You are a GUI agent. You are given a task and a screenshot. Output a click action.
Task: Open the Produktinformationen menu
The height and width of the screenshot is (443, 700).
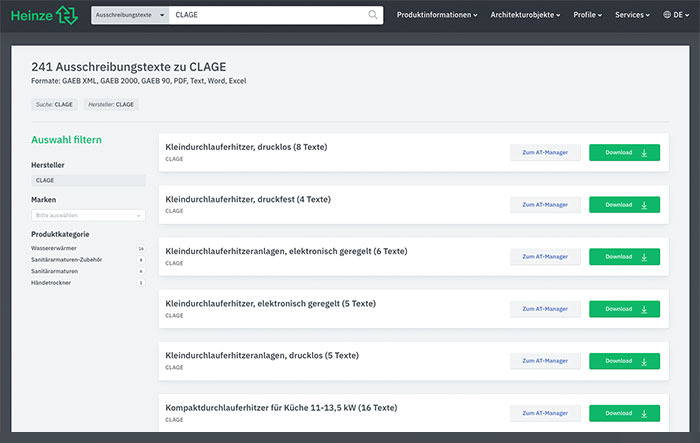(436, 15)
